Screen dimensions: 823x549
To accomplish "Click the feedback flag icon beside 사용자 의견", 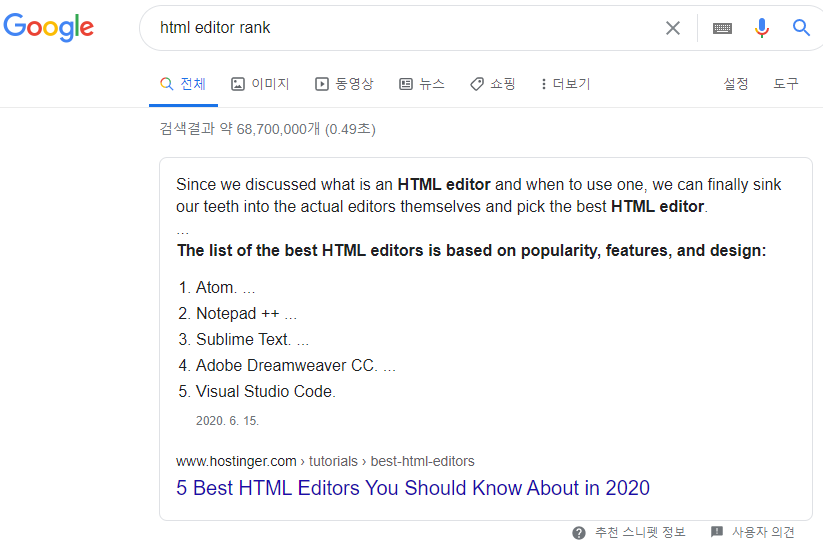I will 716,532.
